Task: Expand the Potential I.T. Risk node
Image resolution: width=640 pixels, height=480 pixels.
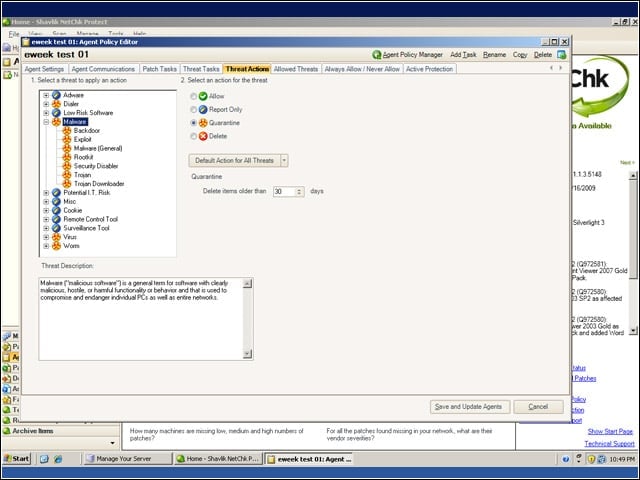Action: tap(46, 193)
